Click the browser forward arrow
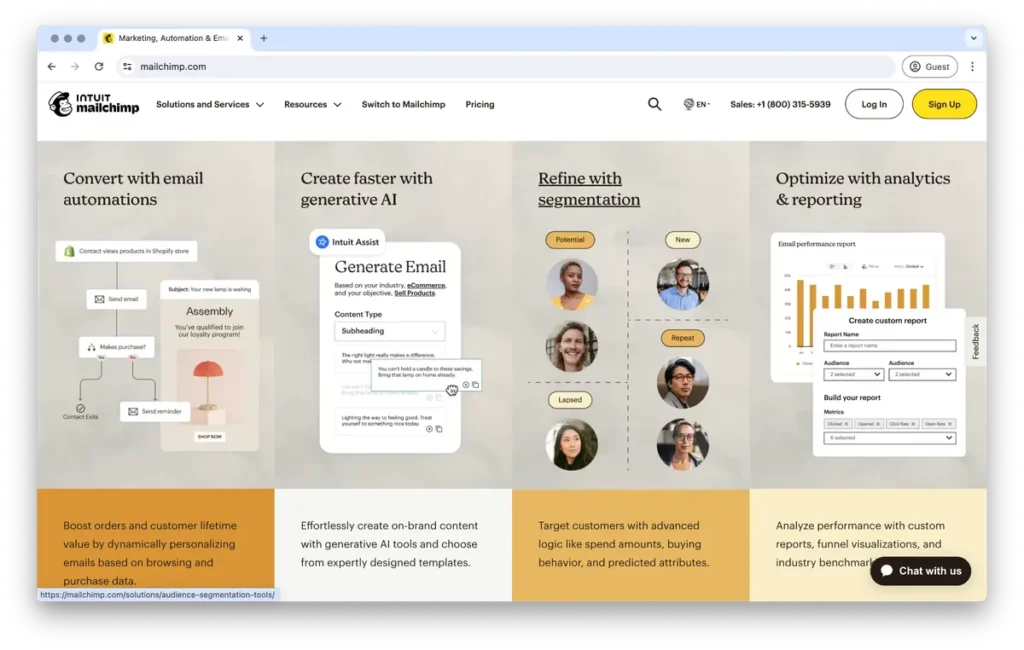This screenshot has width=1024, height=650. pos(75,67)
